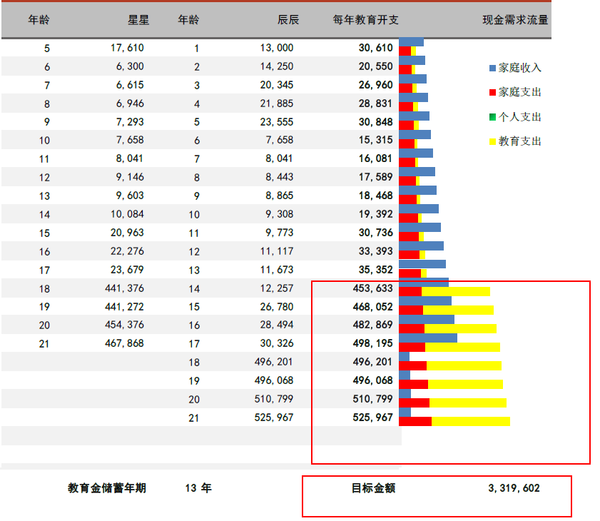Click the cell value 8,443
This screenshot has width=600, height=521.
(x=279, y=177)
